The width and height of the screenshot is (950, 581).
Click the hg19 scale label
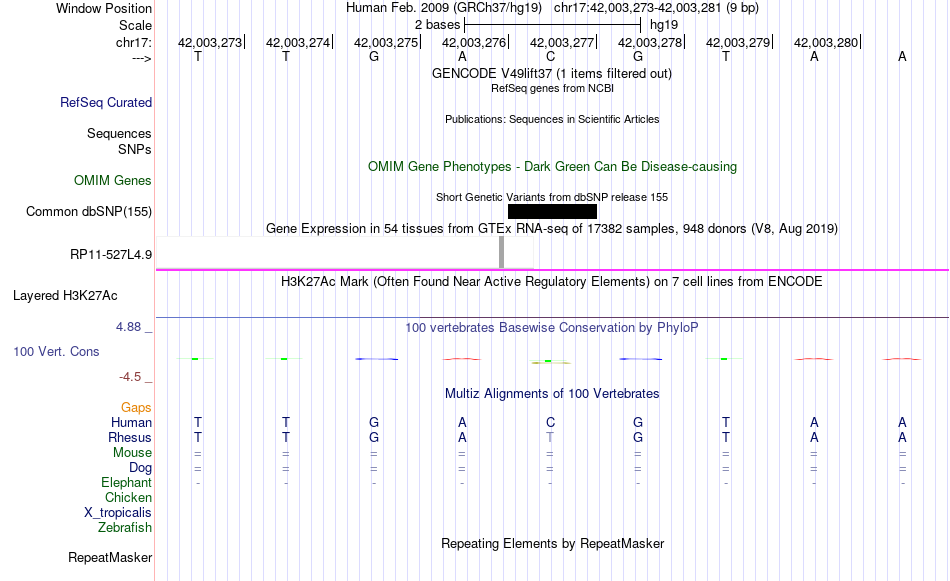663,25
